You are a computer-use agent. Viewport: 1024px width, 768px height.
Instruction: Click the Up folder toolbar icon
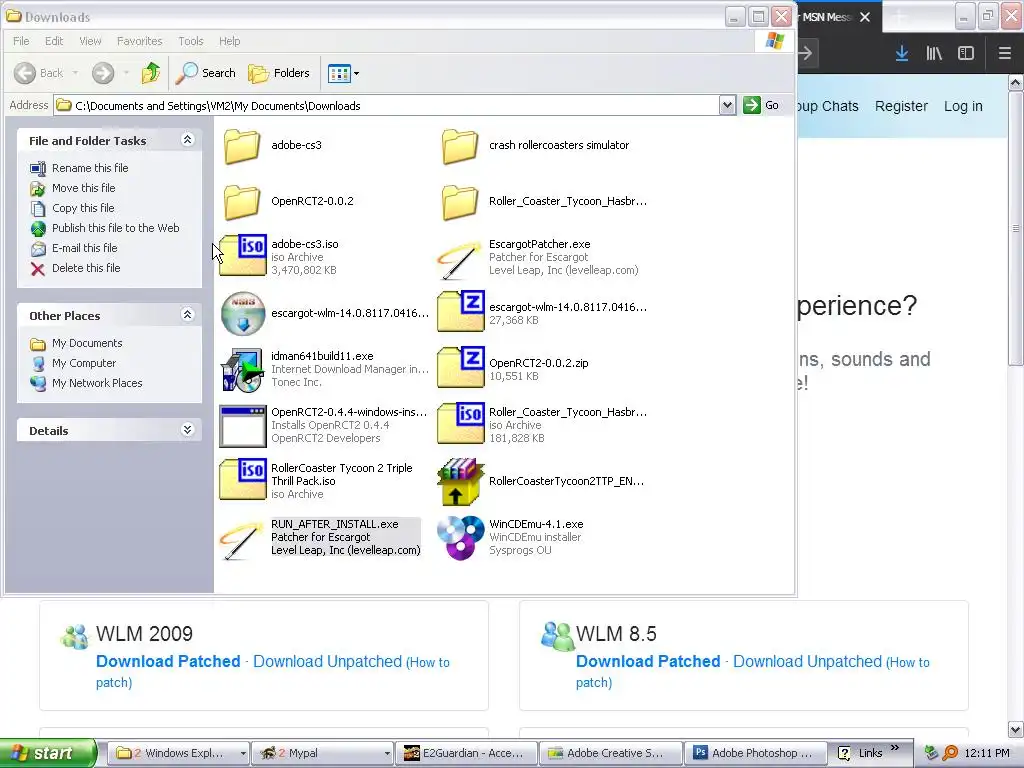151,72
